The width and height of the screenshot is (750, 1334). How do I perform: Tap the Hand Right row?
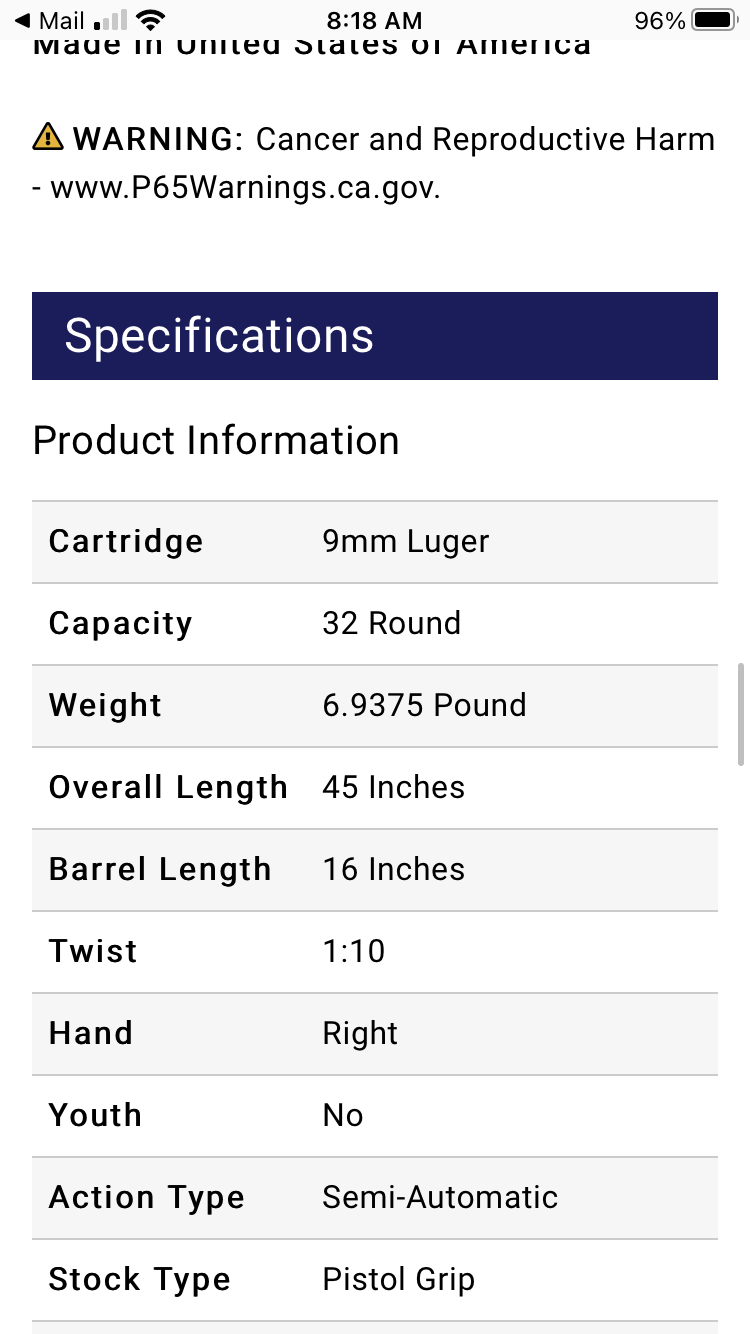375,1034
